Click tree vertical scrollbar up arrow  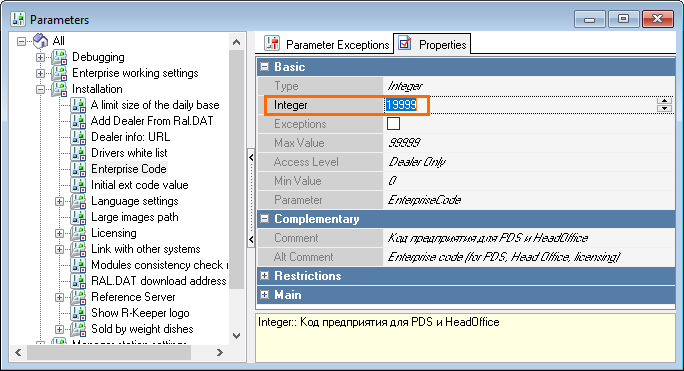(236, 42)
